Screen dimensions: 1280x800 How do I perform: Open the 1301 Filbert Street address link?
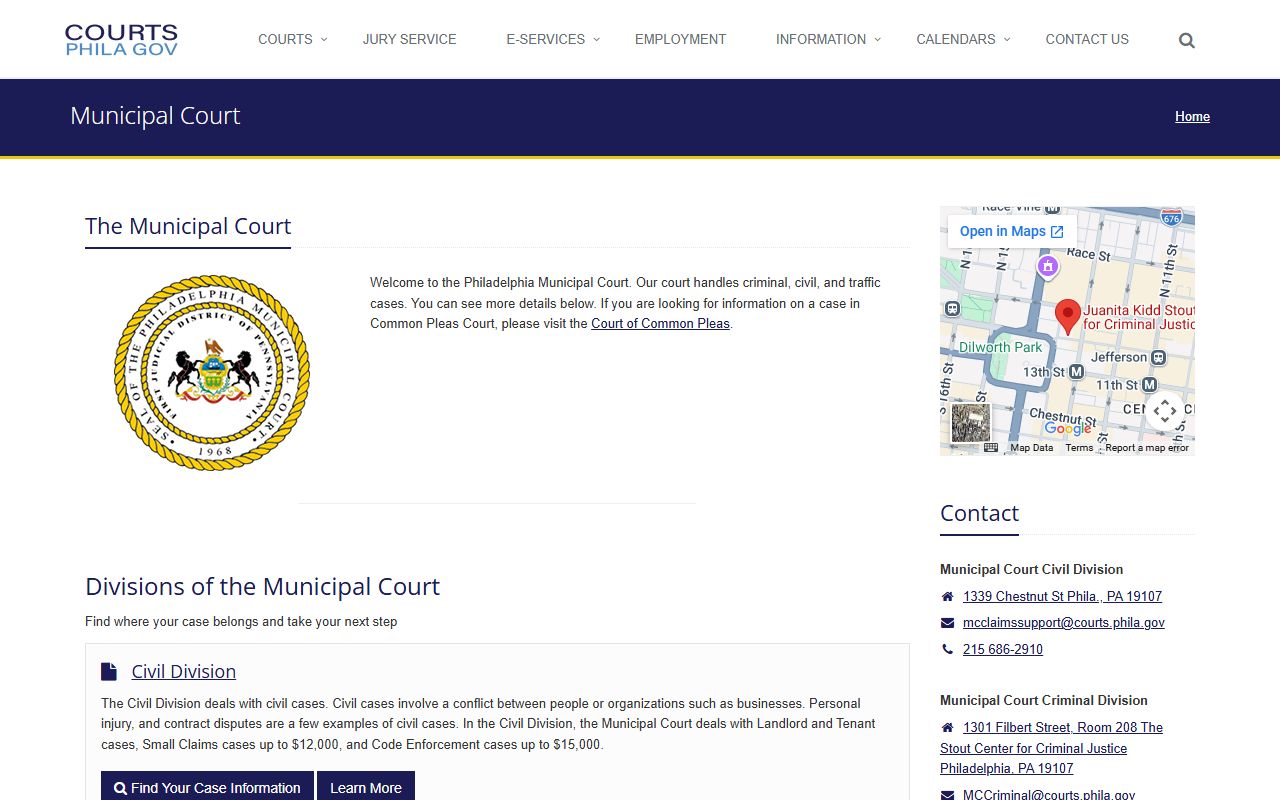tap(1051, 748)
